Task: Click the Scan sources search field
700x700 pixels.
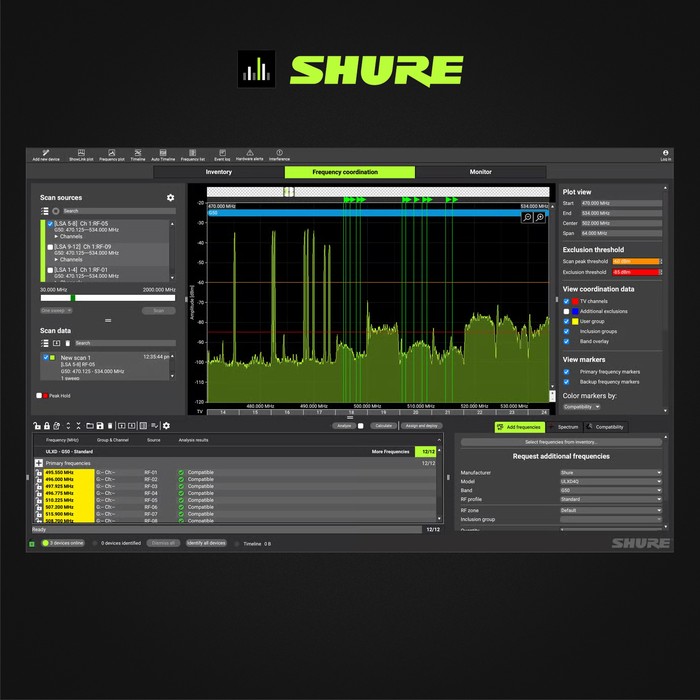Action: [x=119, y=211]
